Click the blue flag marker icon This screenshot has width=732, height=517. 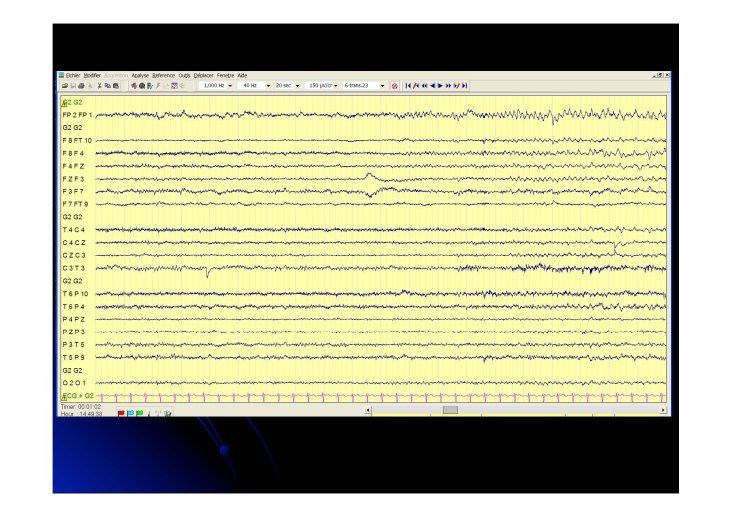[130, 413]
